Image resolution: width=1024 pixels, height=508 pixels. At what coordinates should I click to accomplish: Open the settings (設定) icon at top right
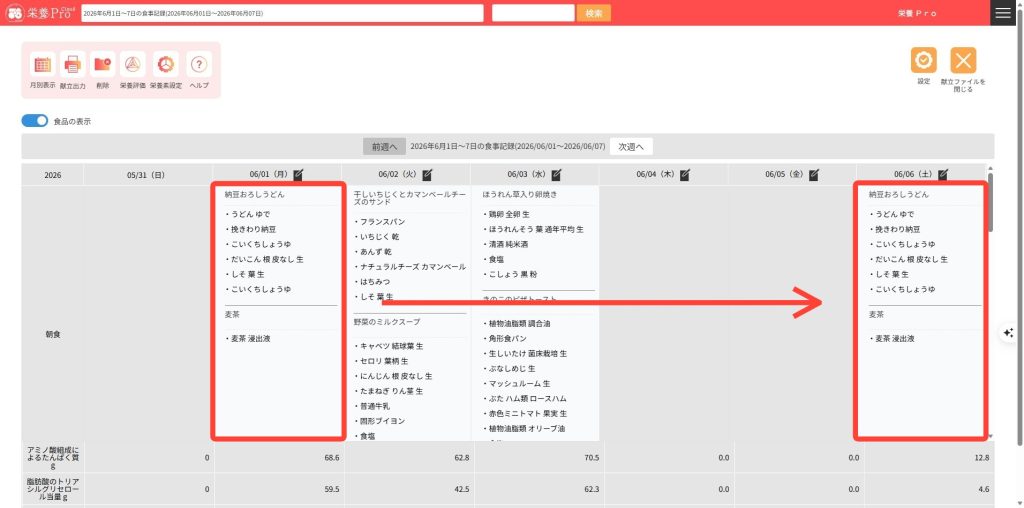(x=923, y=60)
